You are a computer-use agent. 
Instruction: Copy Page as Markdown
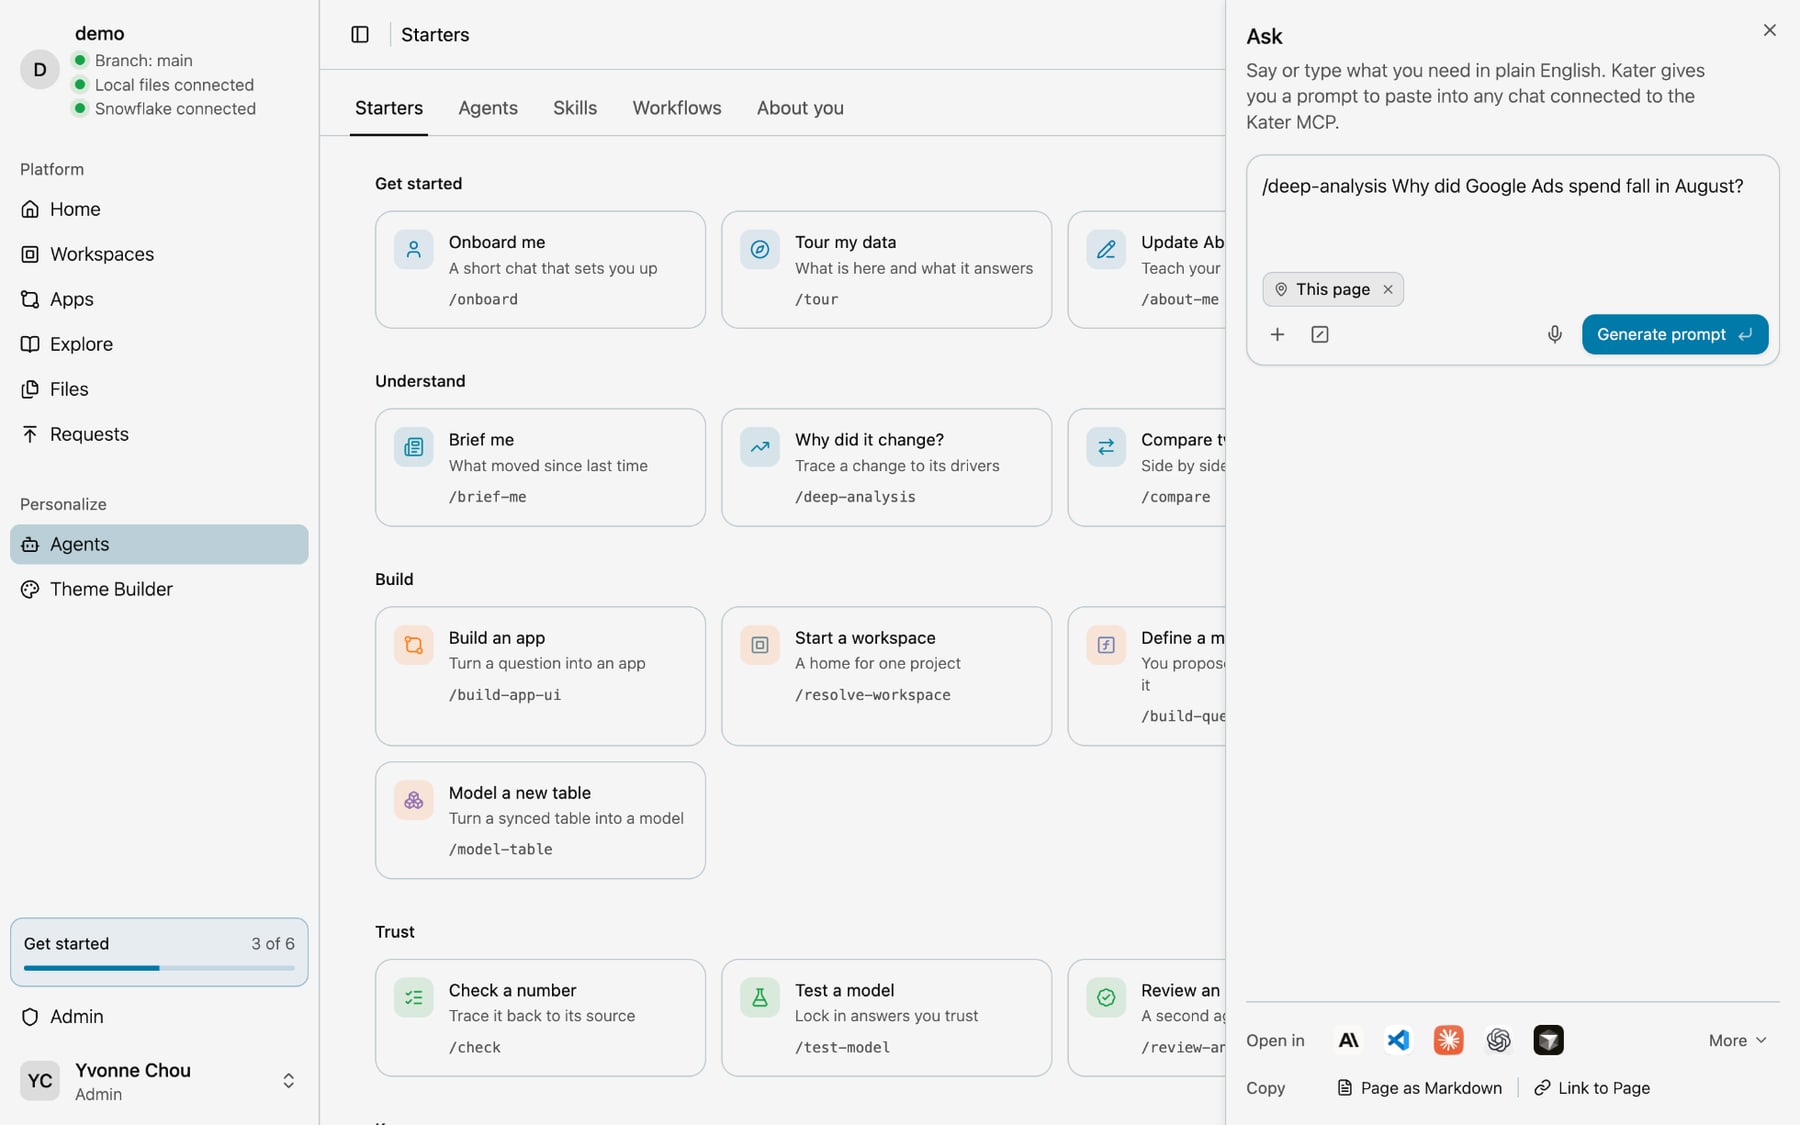coord(1420,1088)
